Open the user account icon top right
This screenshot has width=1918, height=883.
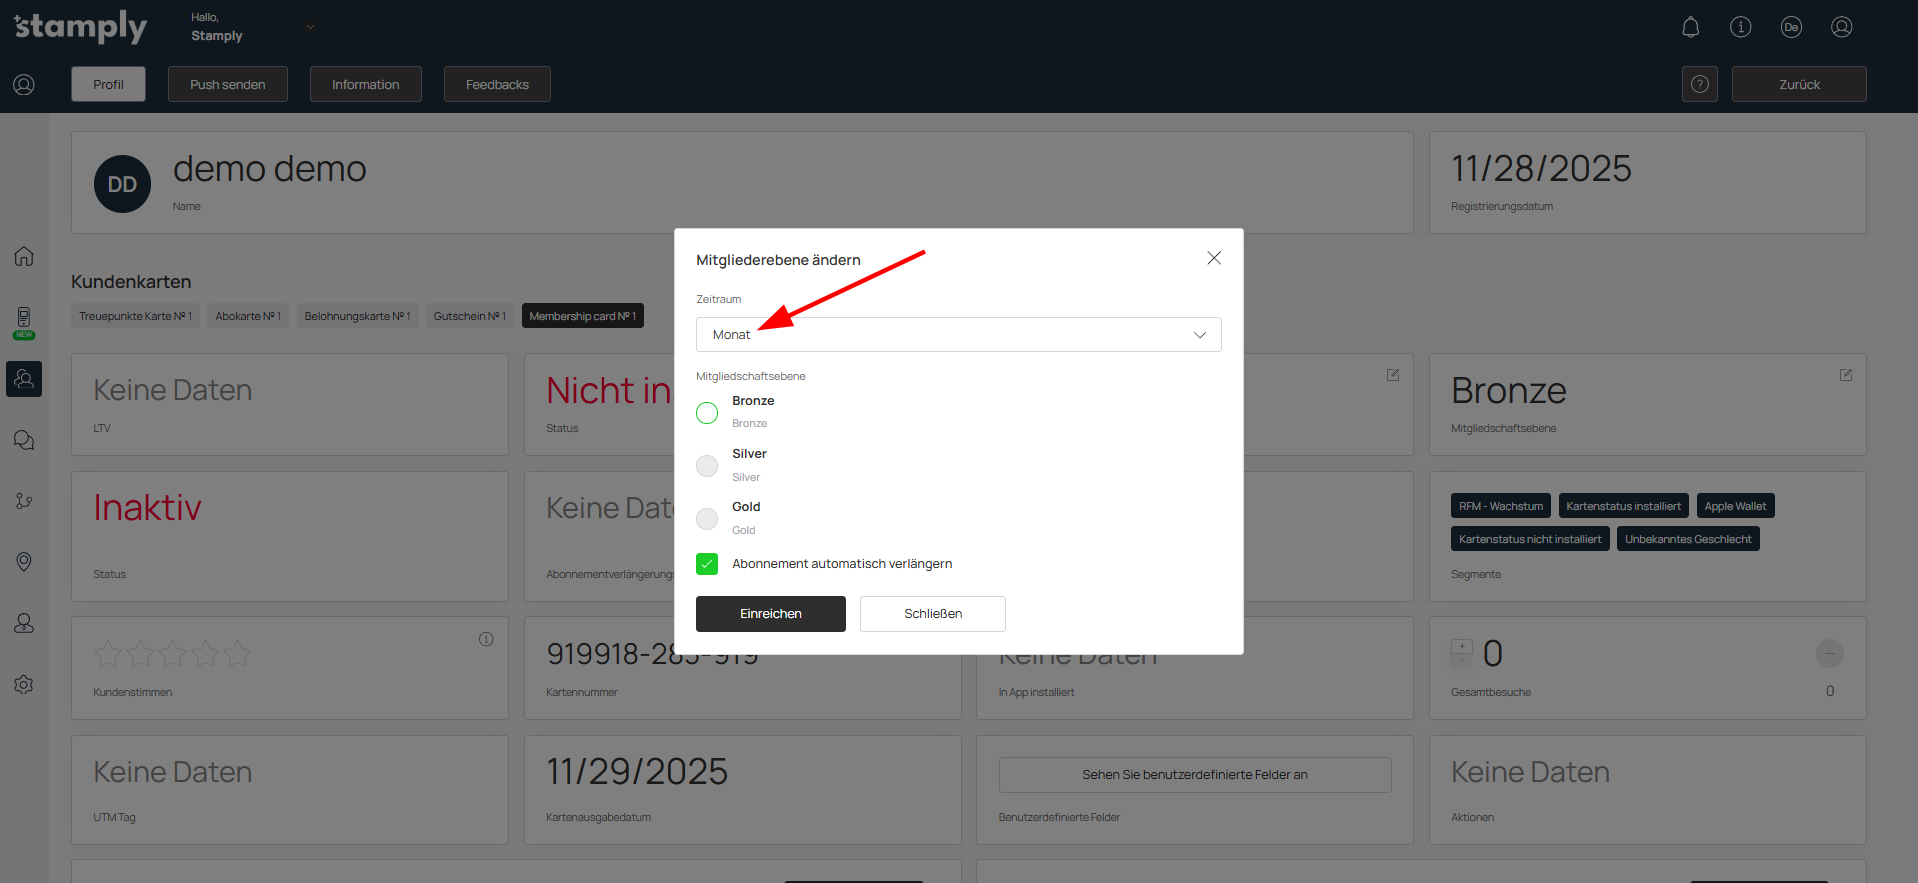click(1841, 27)
